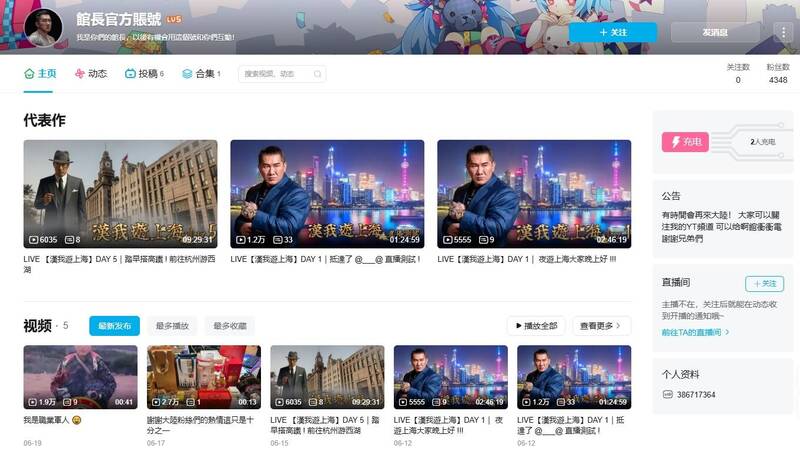
Task: Click the 播放全部 play all button
Action: click(x=536, y=325)
